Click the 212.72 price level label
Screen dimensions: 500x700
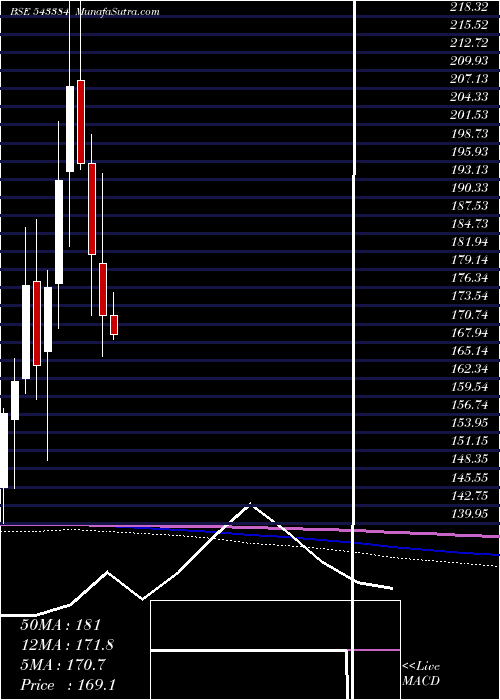(x=469, y=43)
